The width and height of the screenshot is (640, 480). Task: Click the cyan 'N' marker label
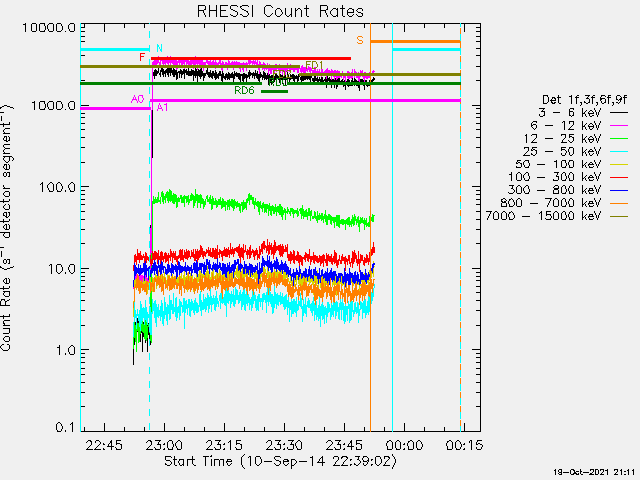159,49
